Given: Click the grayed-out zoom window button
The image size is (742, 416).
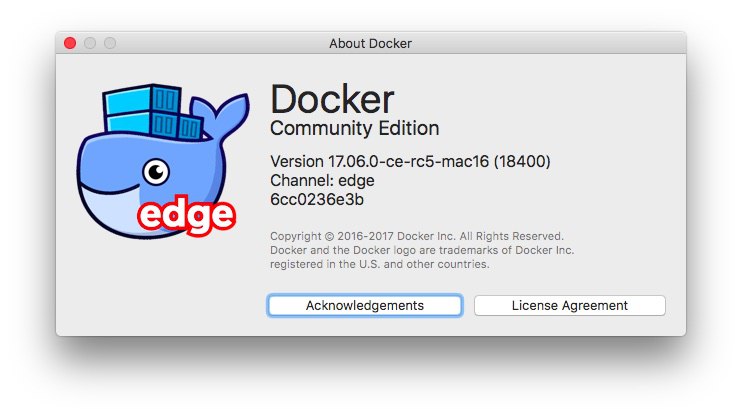Looking at the screenshot, I should coord(110,43).
